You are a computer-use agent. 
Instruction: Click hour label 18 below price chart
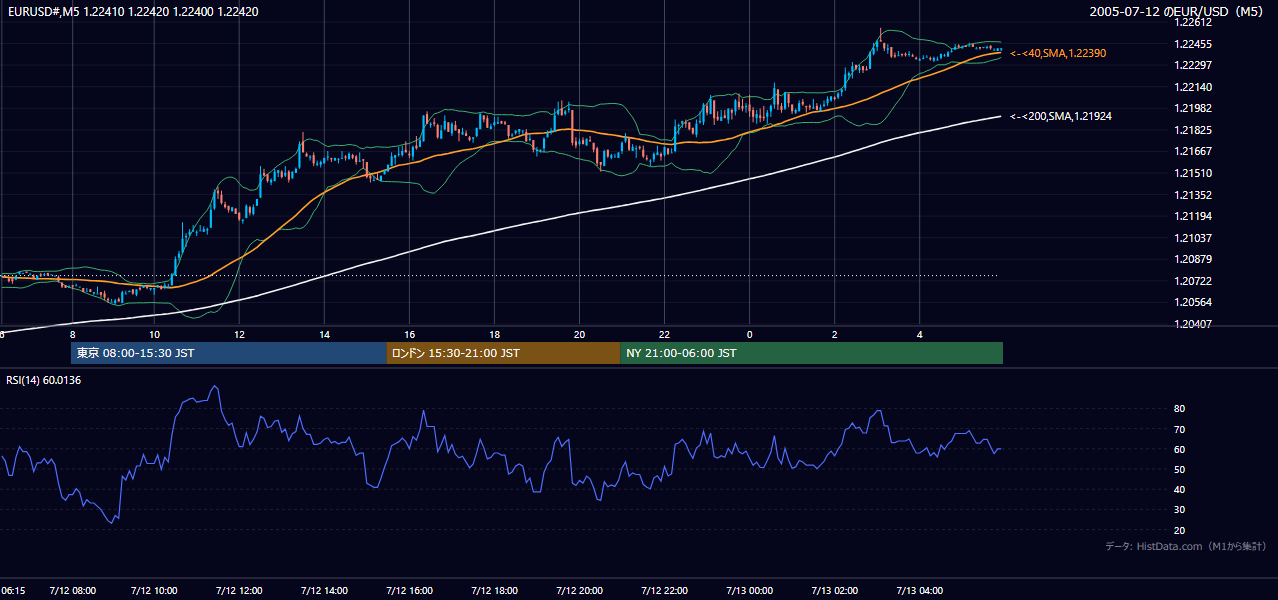click(x=495, y=334)
